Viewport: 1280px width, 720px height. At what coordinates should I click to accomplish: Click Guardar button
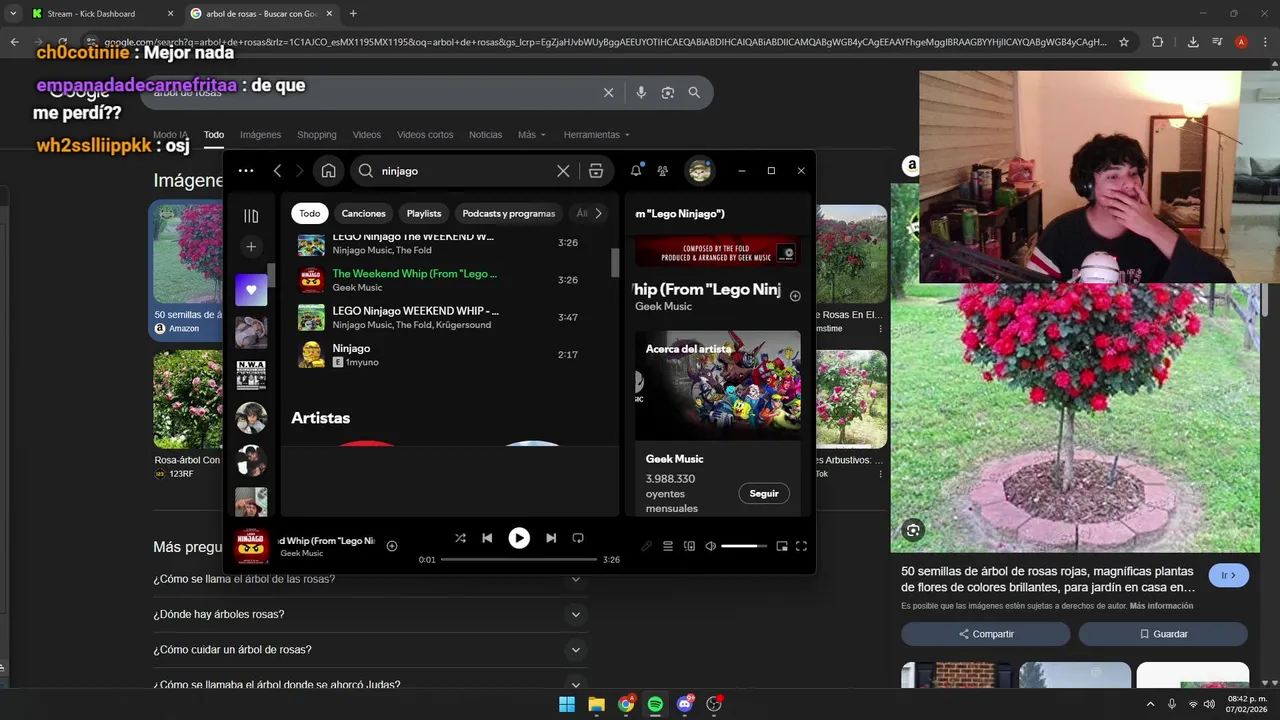click(x=1163, y=634)
